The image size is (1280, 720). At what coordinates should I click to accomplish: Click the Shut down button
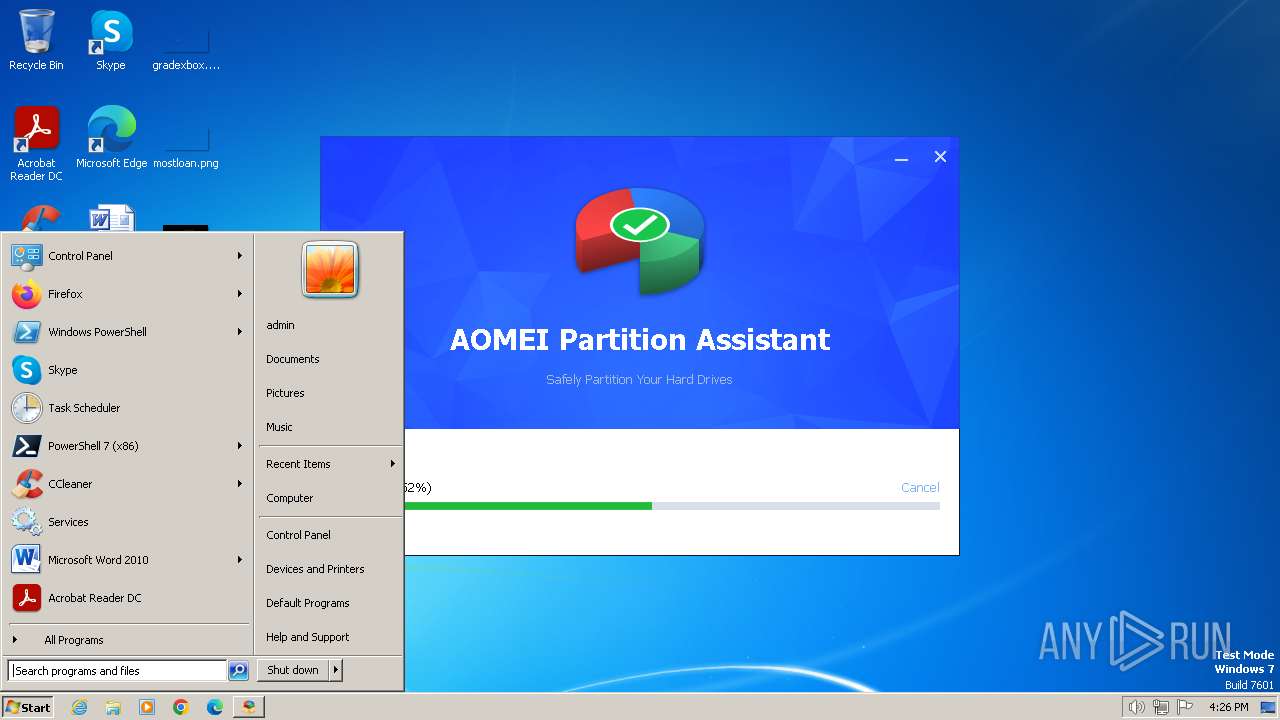293,670
